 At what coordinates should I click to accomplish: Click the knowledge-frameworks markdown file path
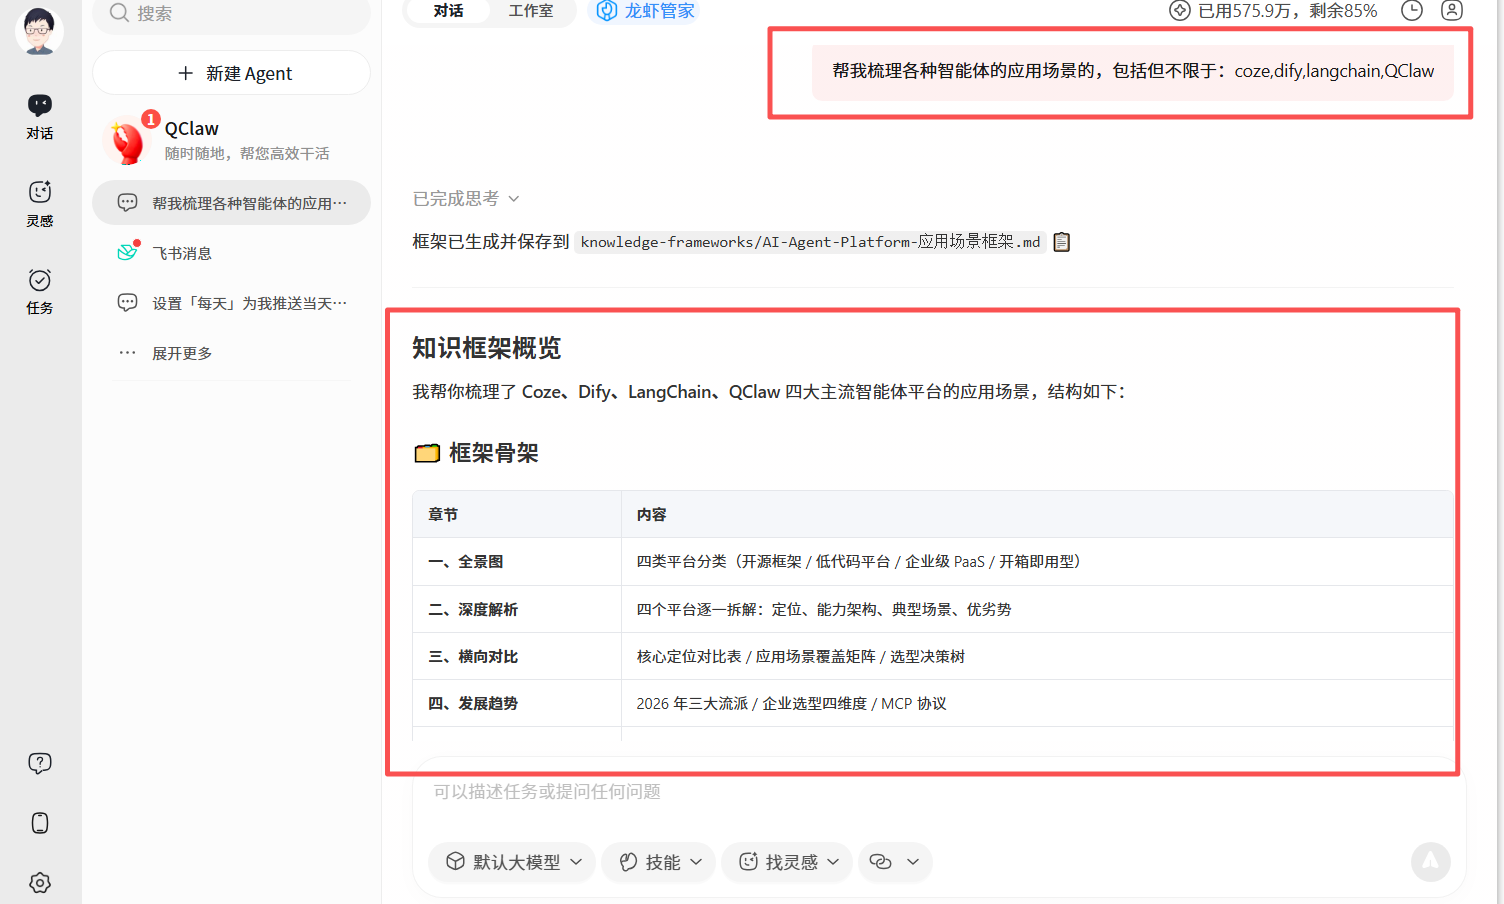click(810, 242)
